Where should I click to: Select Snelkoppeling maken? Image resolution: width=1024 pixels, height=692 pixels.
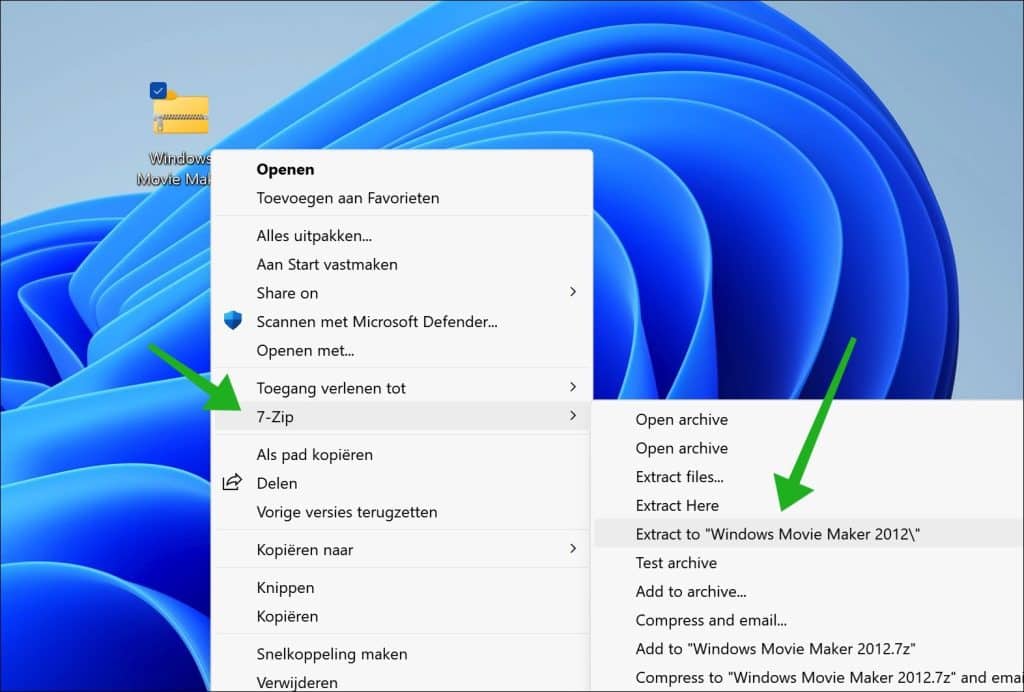pyautogui.click(x=402, y=654)
